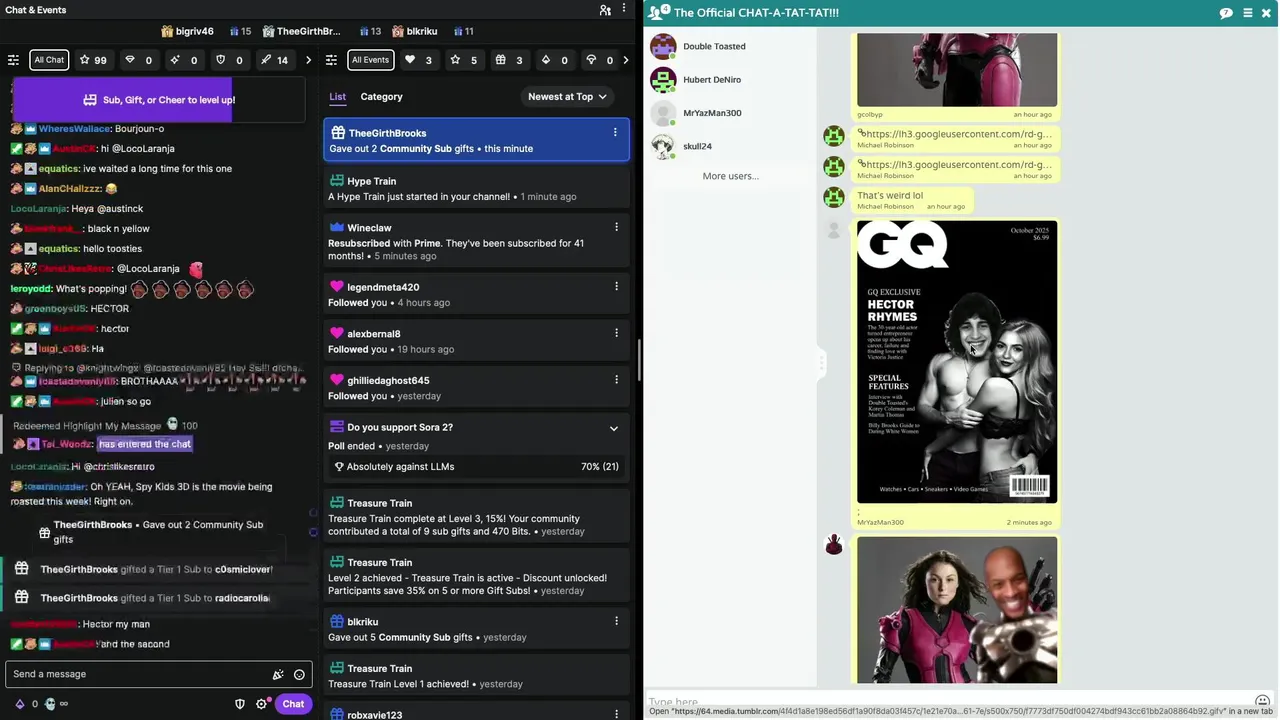This screenshot has width=1280, height=720.
Task: Switch to the Category view tab
Action: pyautogui.click(x=381, y=97)
